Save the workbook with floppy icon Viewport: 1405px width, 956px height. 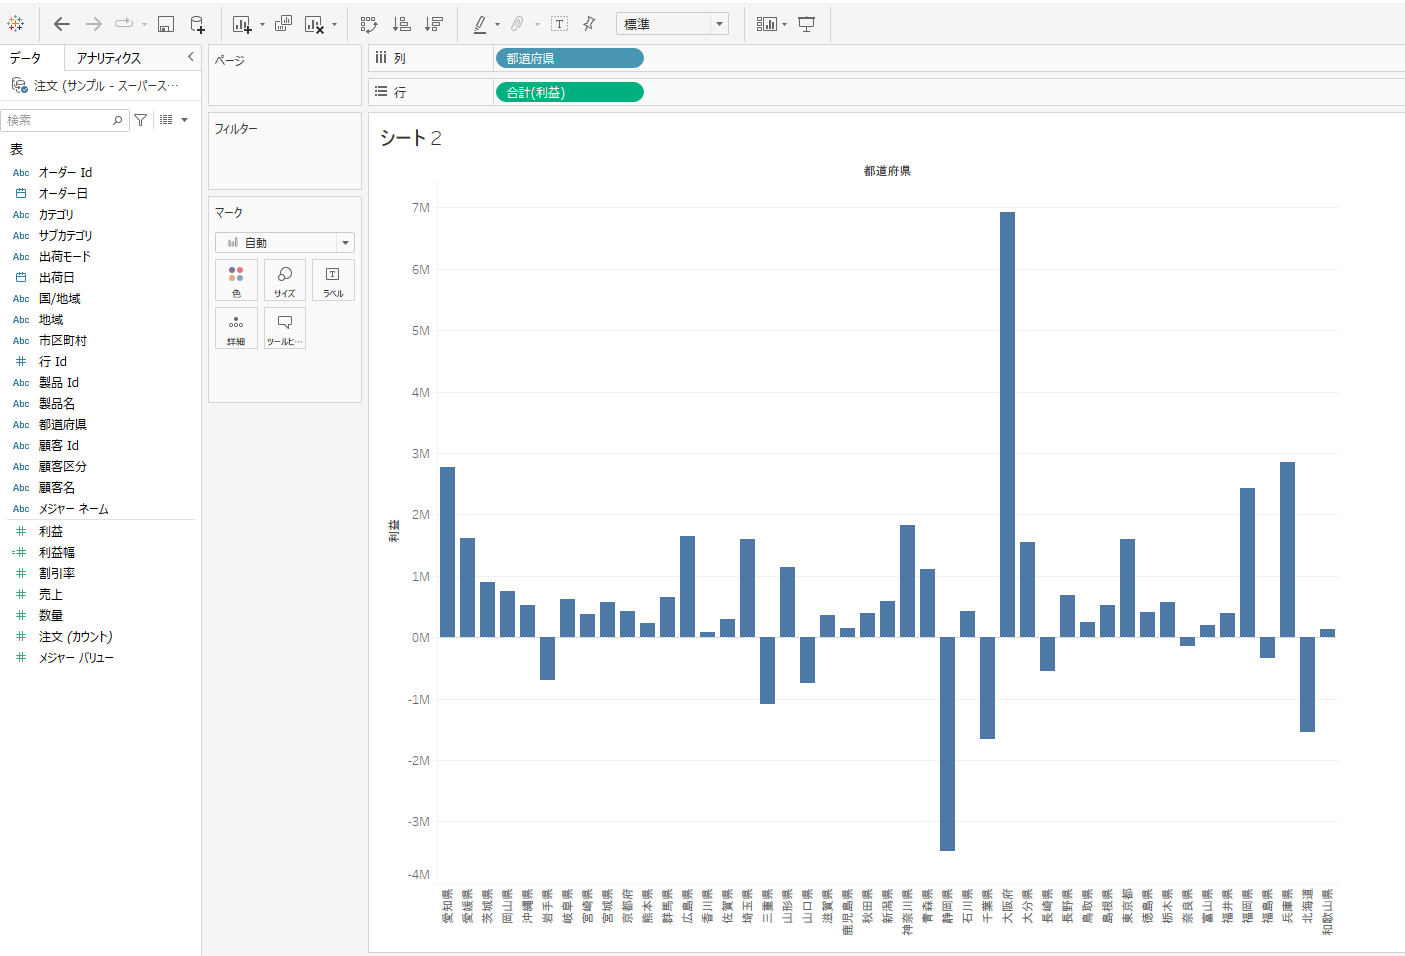point(166,24)
